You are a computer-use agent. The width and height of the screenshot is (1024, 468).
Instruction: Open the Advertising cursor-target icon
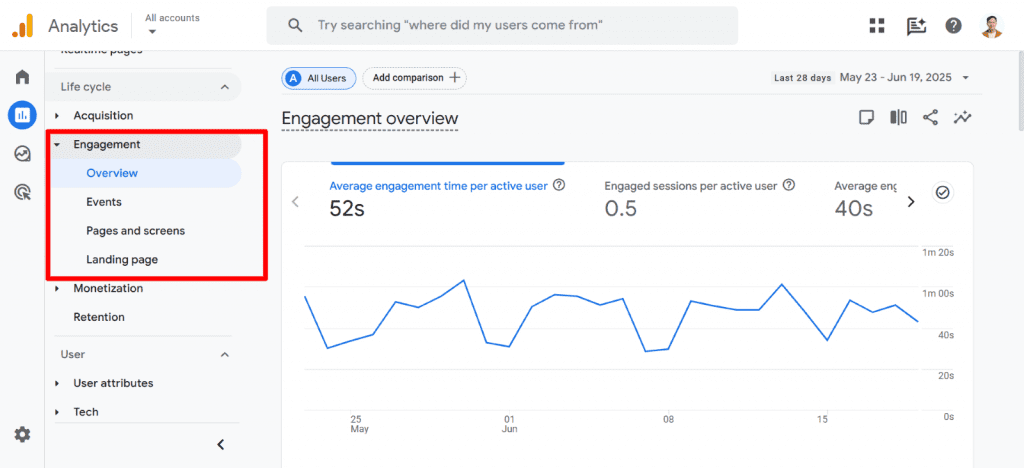[22, 193]
